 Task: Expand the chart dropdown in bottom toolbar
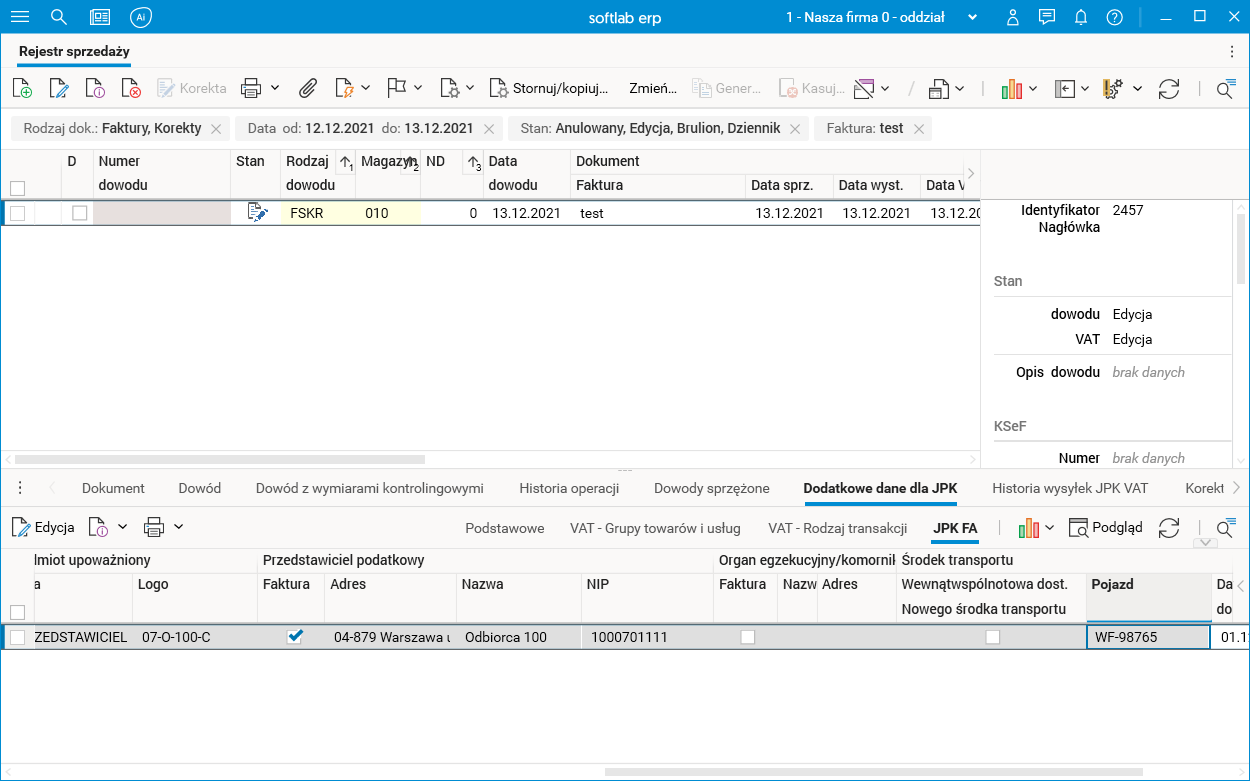(x=1050, y=526)
